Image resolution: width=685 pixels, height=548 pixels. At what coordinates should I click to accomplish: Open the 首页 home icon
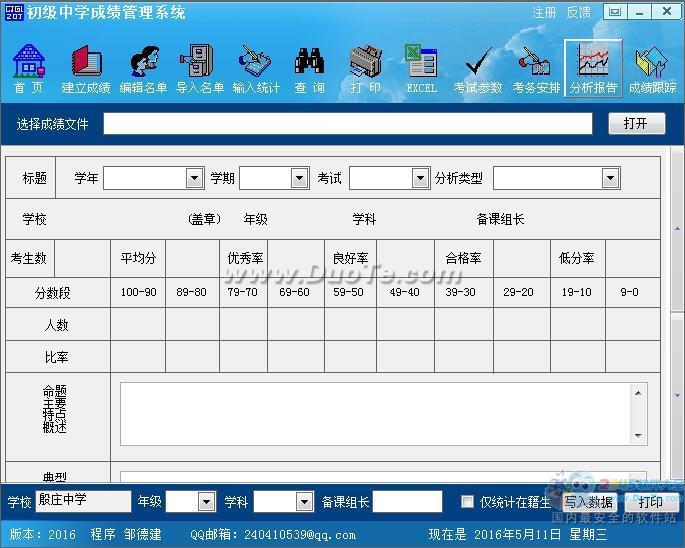[x=29, y=69]
